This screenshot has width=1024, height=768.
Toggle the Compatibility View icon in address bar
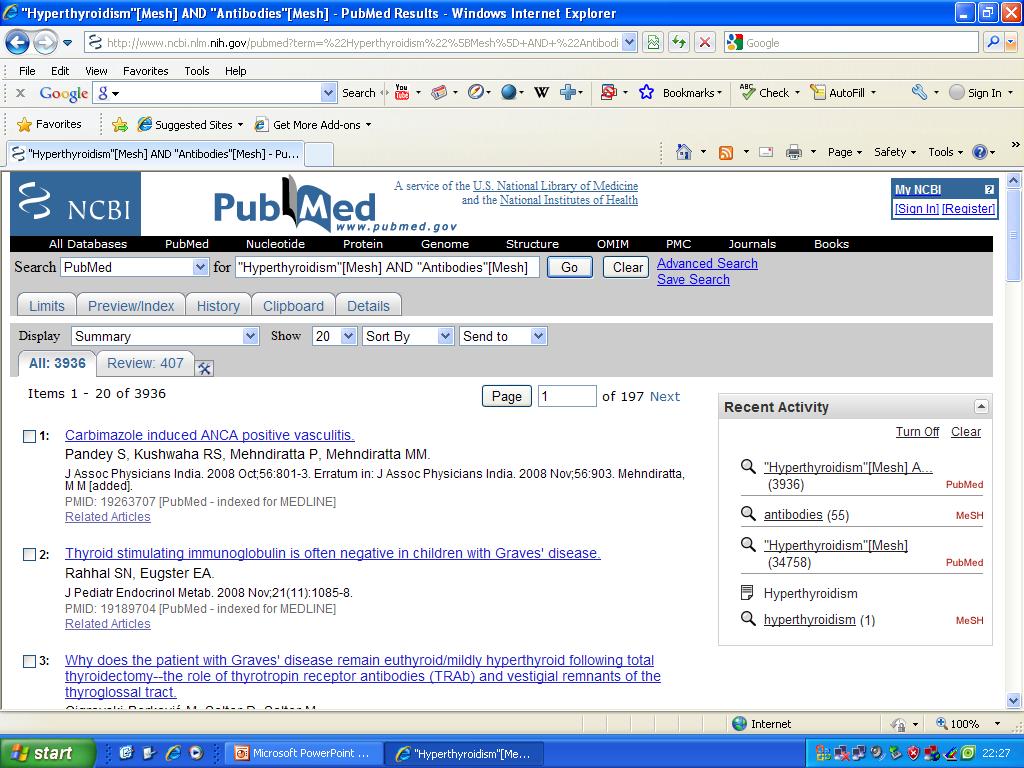pos(653,43)
